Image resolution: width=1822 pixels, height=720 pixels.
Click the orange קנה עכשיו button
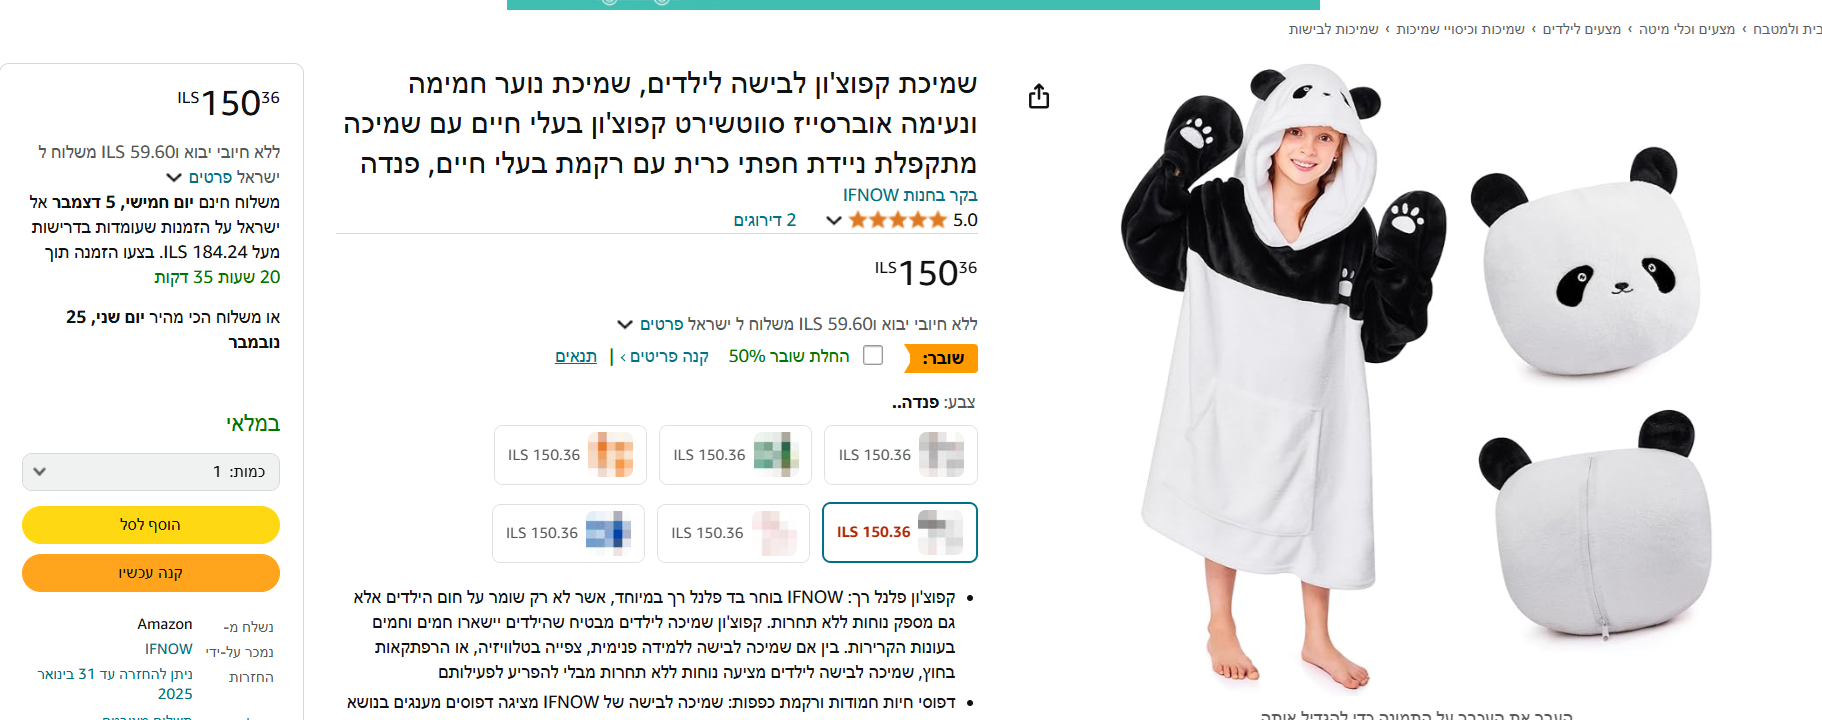click(151, 573)
